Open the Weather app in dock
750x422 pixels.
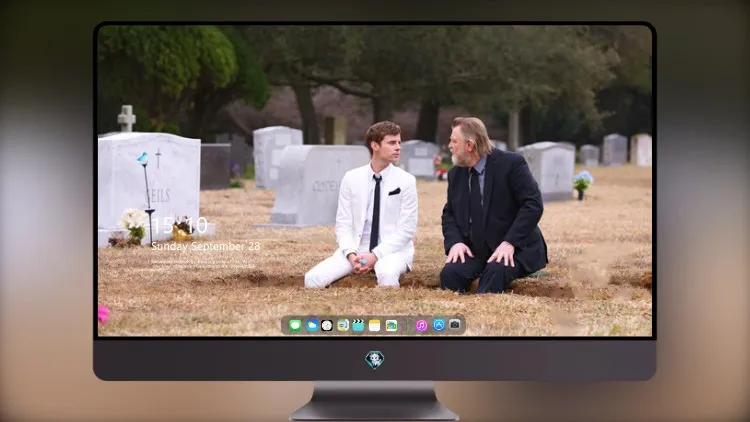[x=312, y=325]
